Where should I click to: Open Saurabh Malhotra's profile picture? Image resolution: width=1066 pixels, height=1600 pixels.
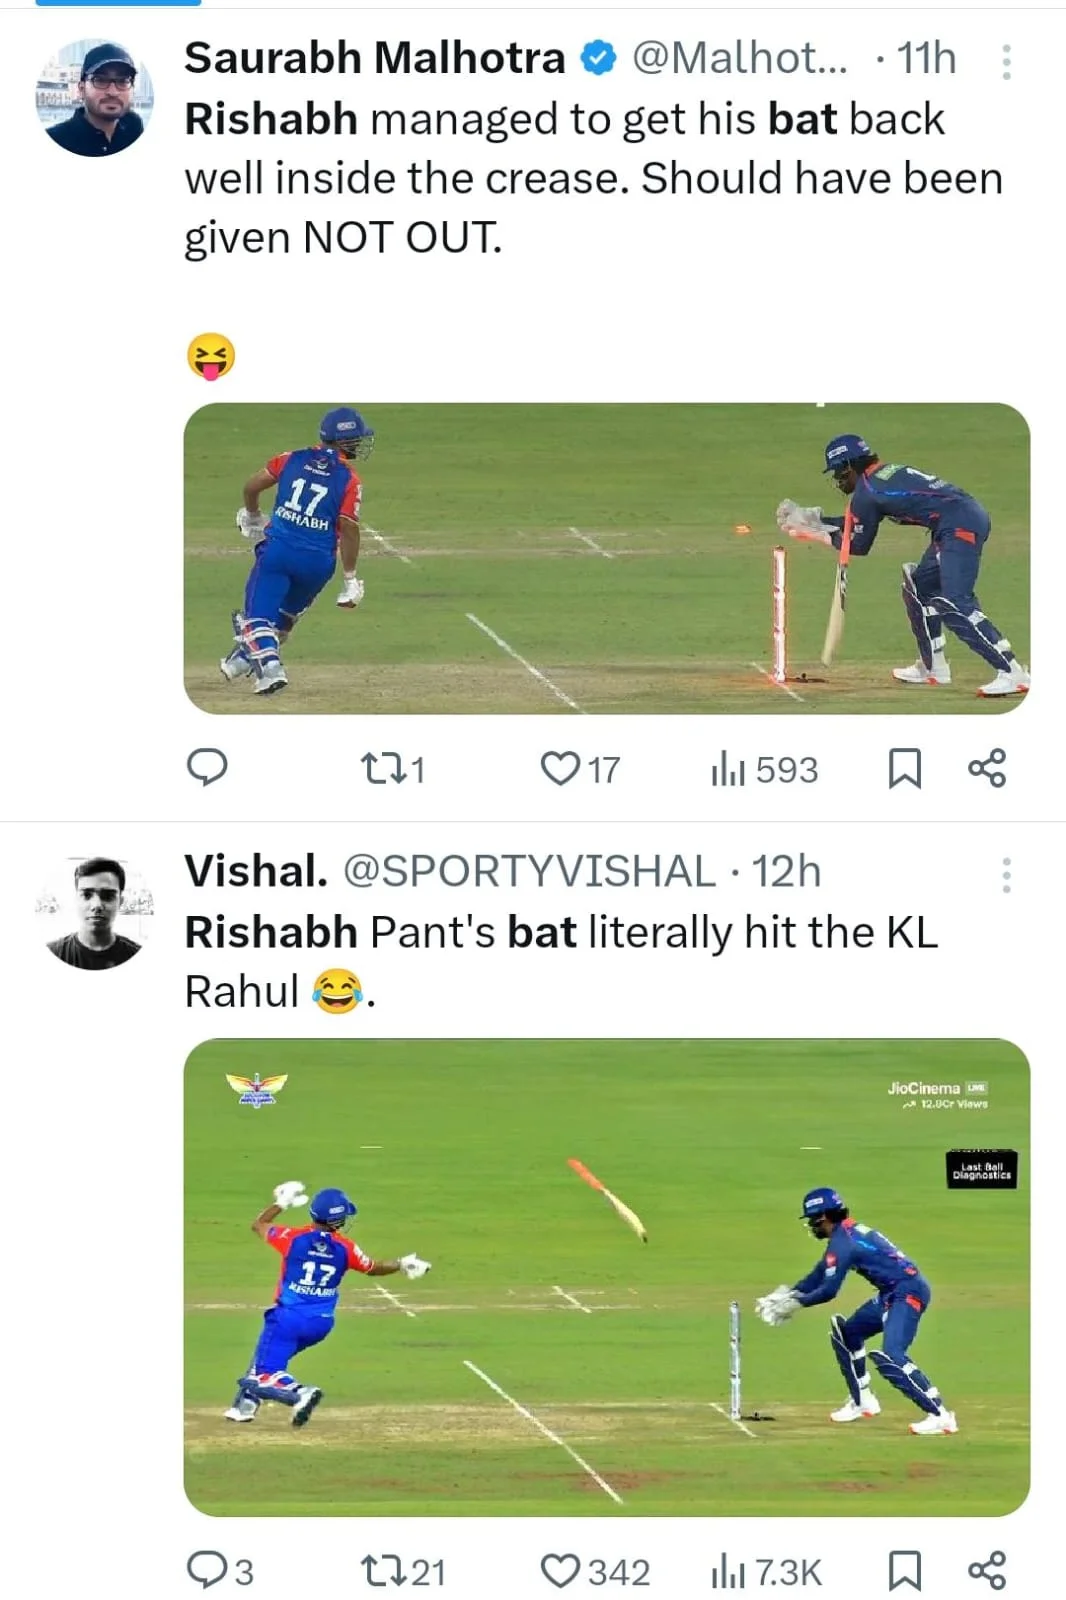[95, 98]
